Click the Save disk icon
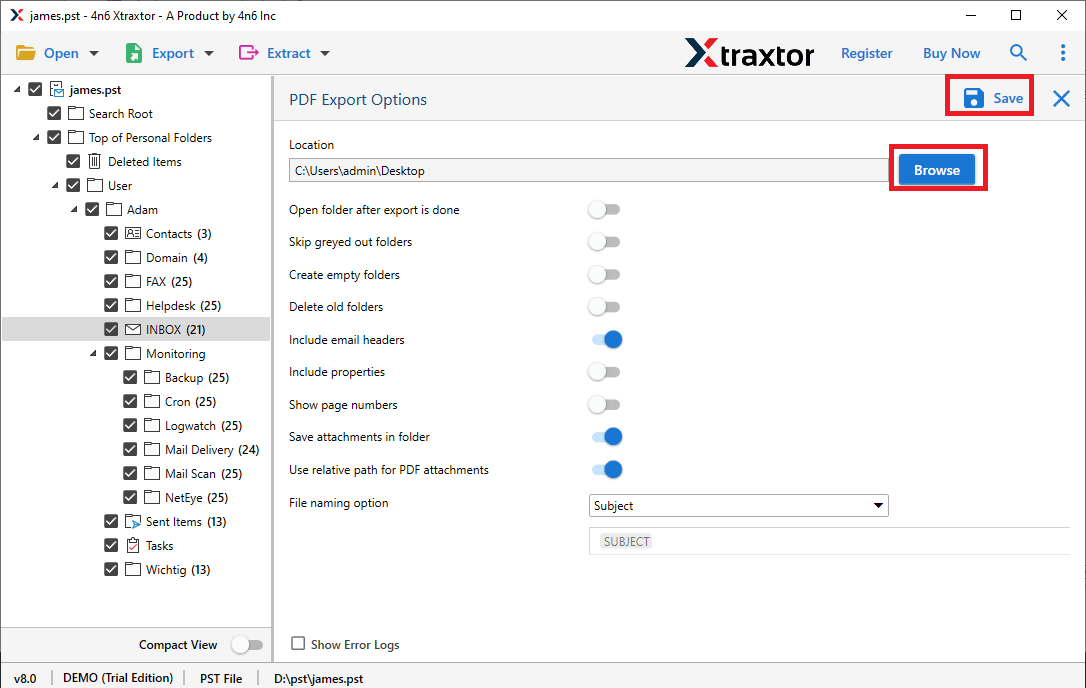Image resolution: width=1086 pixels, height=688 pixels. (975, 97)
